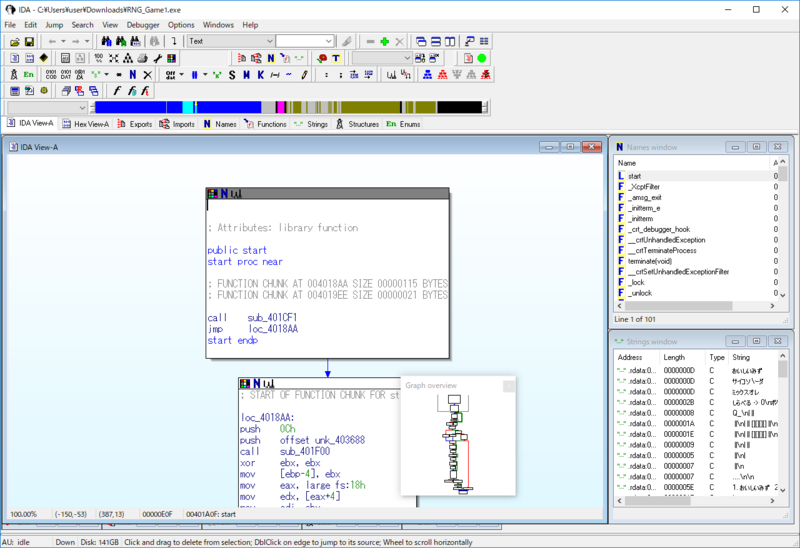Open the Off dat dropdown arrow
This screenshot has width=800, height=548.
tap(182, 75)
